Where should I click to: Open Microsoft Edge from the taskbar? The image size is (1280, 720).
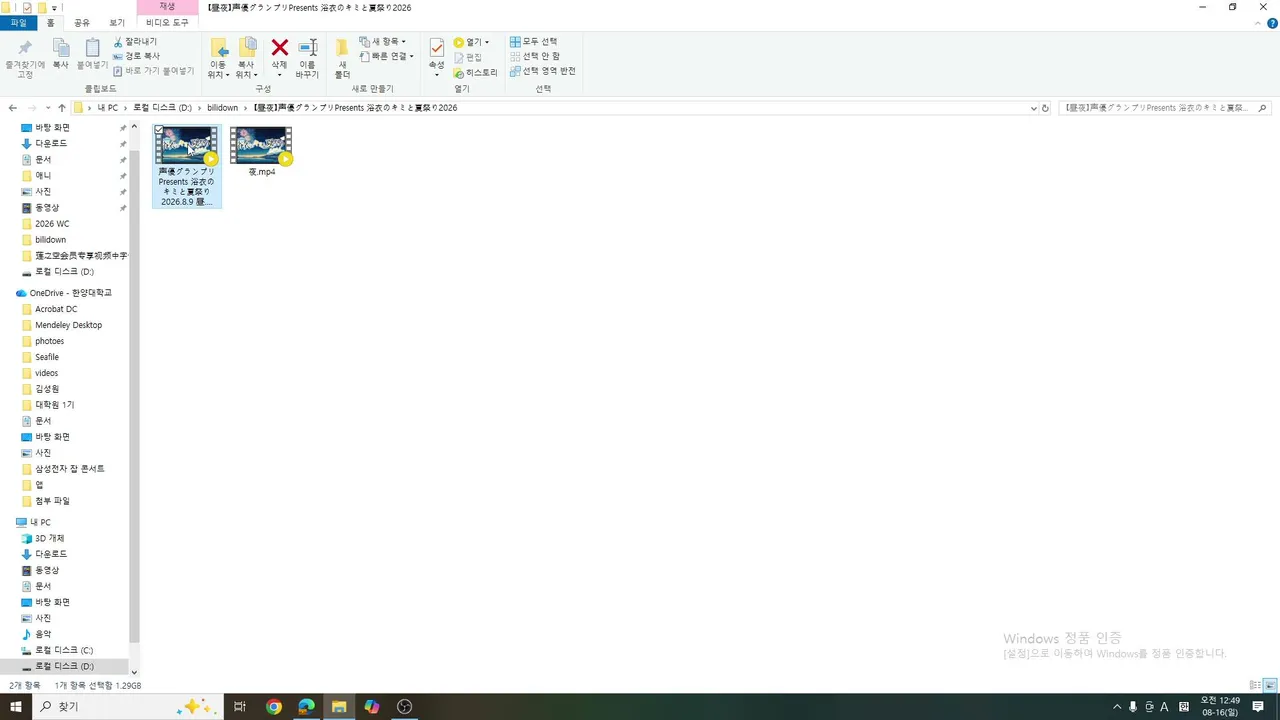pos(306,707)
